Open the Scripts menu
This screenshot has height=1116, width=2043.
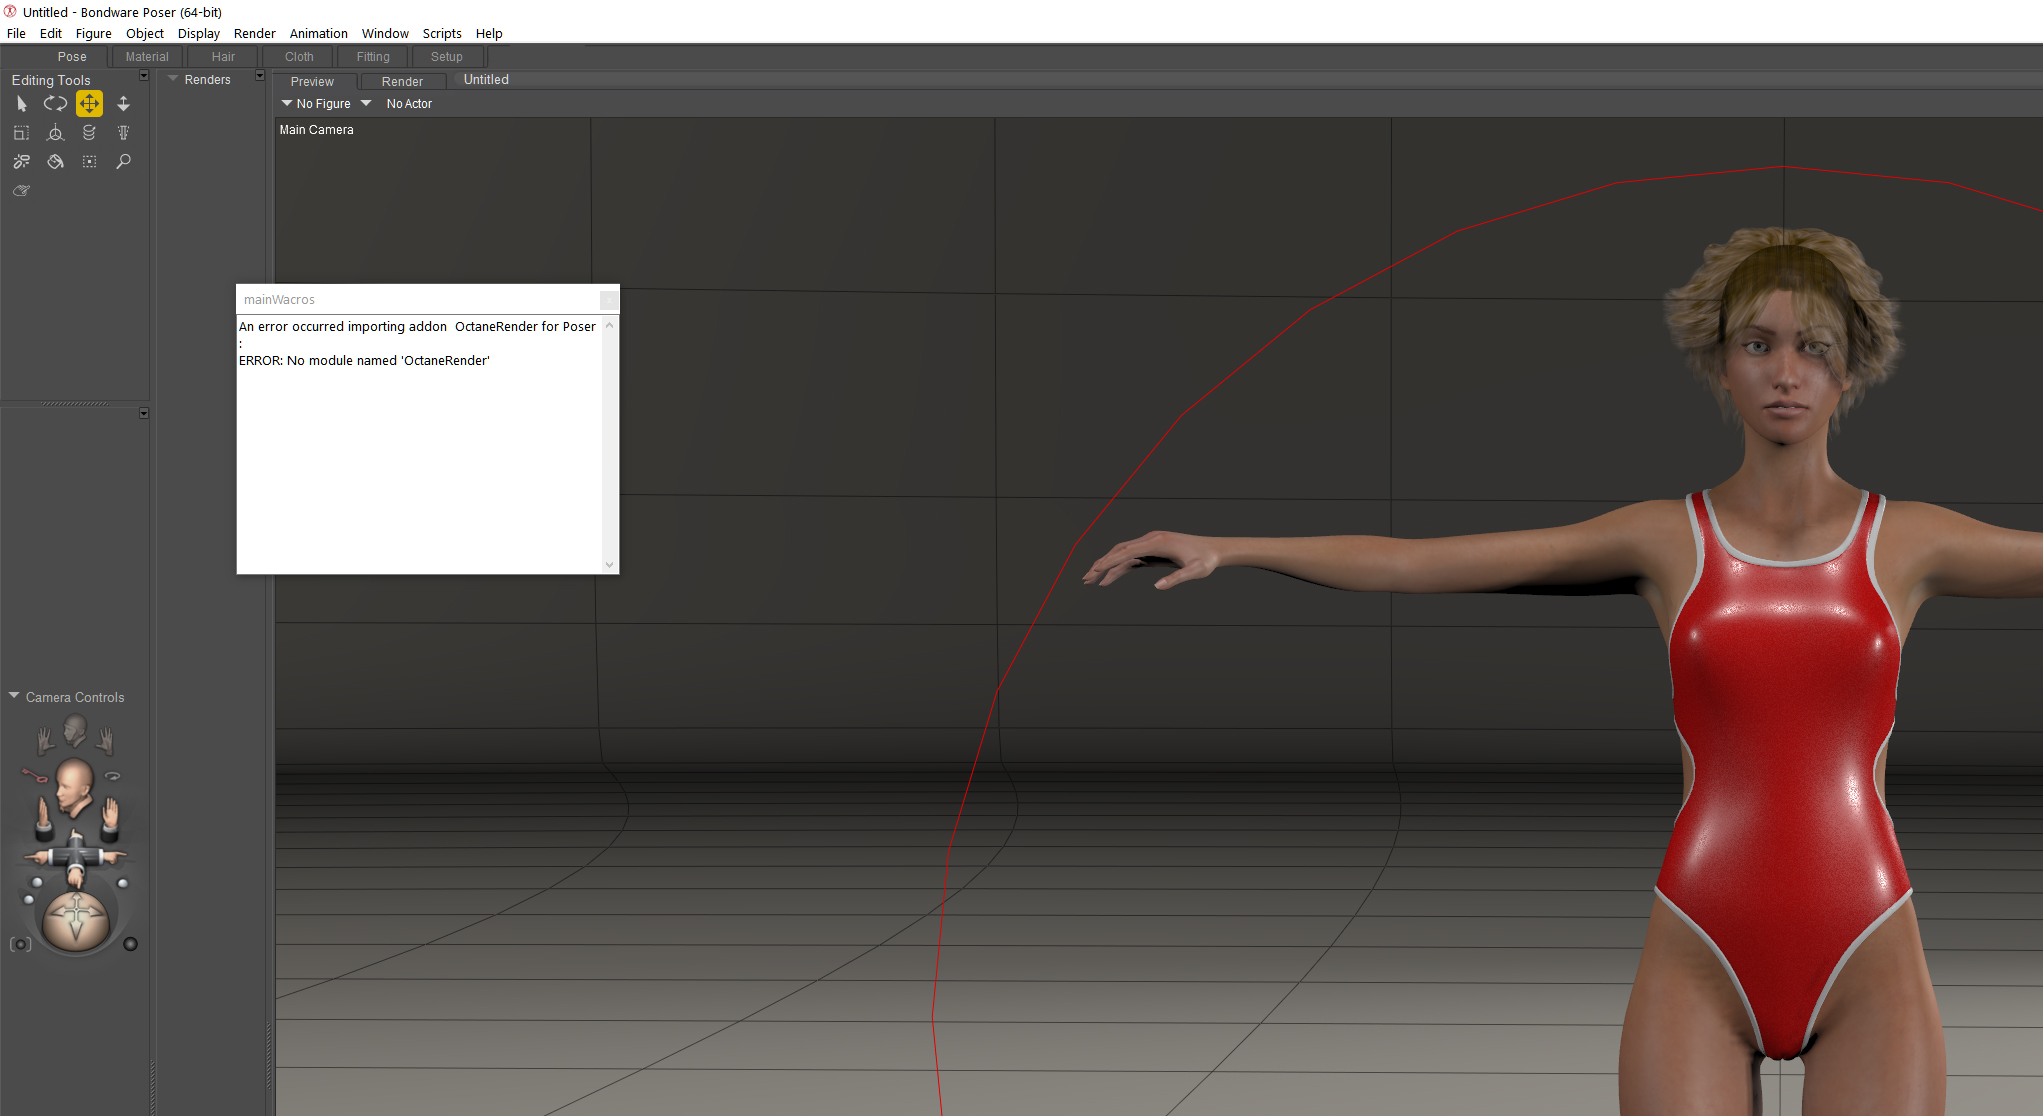(441, 33)
